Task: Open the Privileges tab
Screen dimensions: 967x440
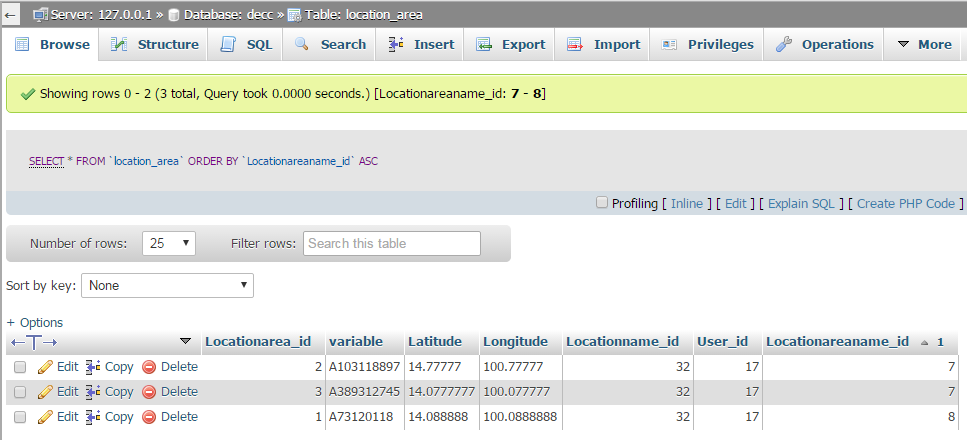Action: tap(707, 44)
